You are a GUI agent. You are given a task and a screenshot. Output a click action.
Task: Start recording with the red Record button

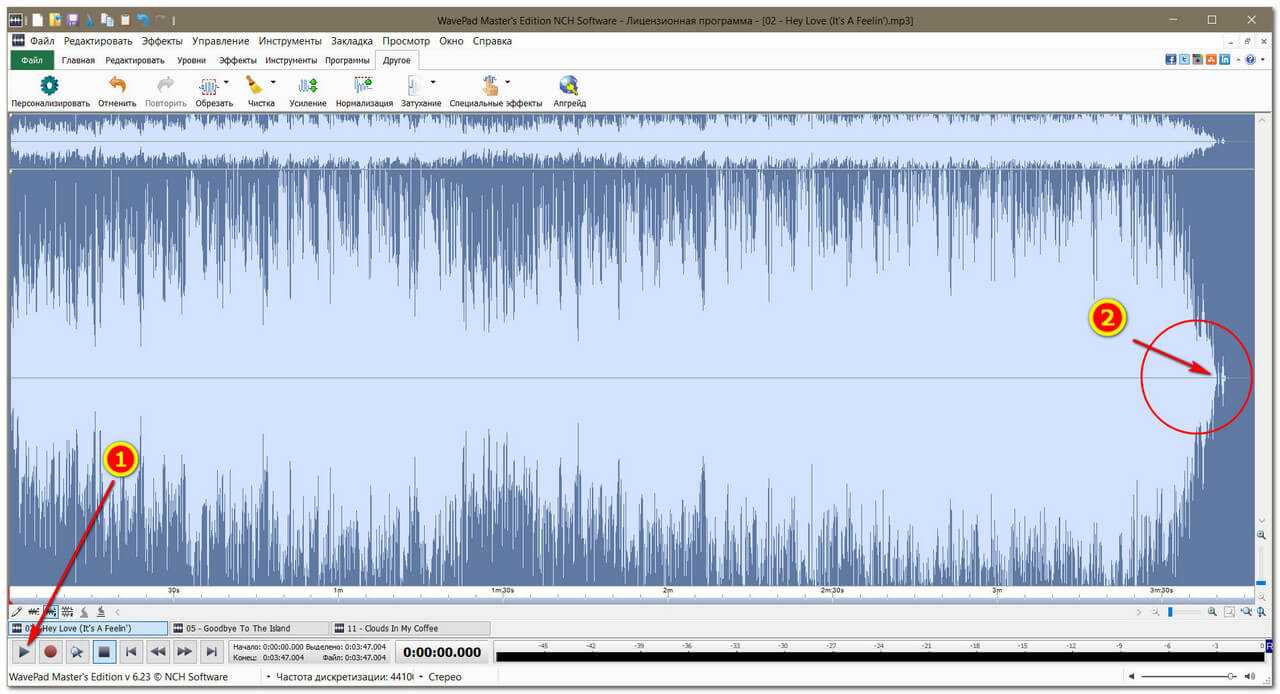[x=50, y=652]
